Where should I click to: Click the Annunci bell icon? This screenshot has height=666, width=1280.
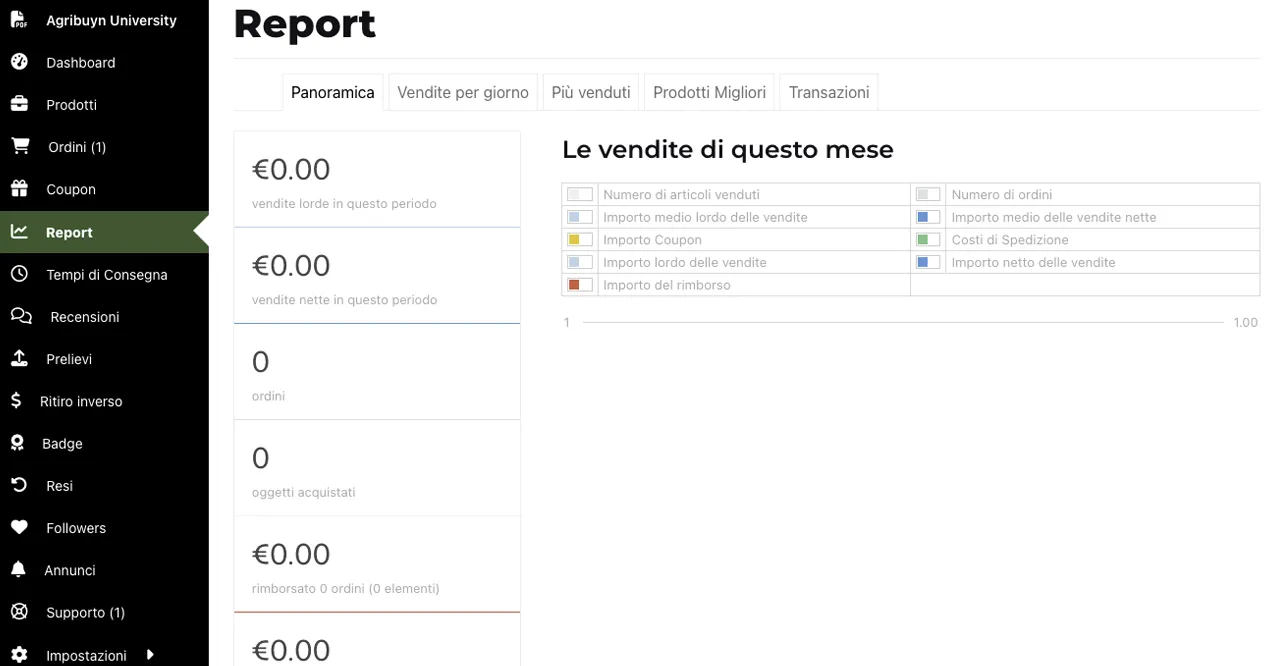pos(18,569)
